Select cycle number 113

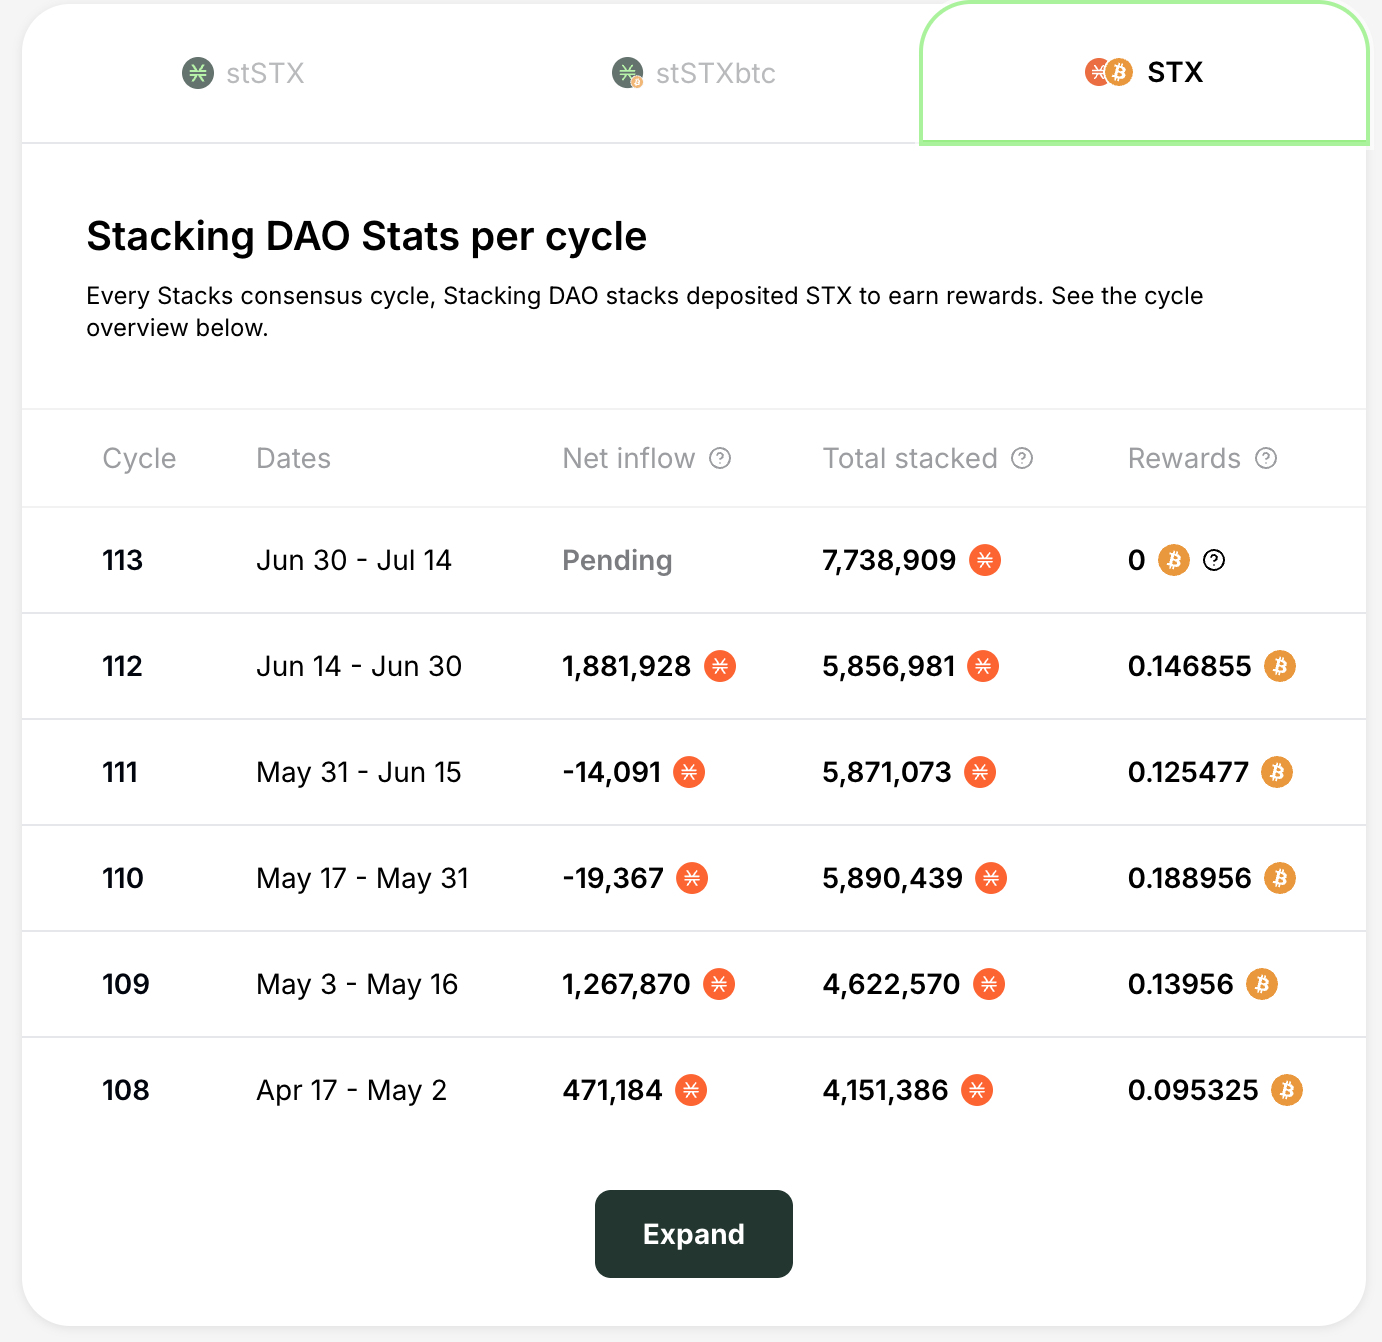[122, 560]
